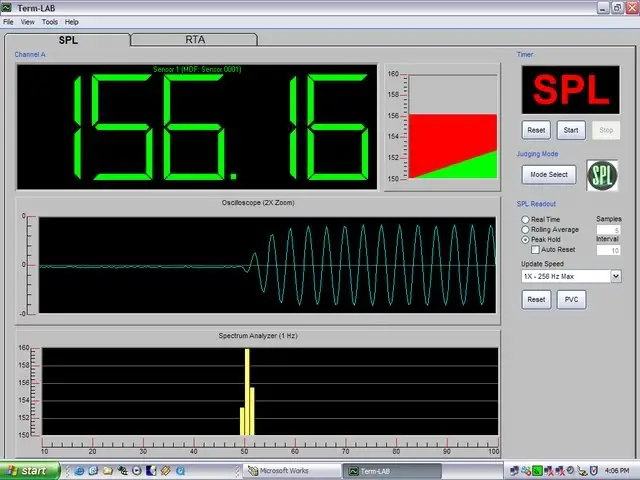The height and width of the screenshot is (480, 640).
Task: Click the tallest yellow spectrum bar
Action: pos(247,392)
